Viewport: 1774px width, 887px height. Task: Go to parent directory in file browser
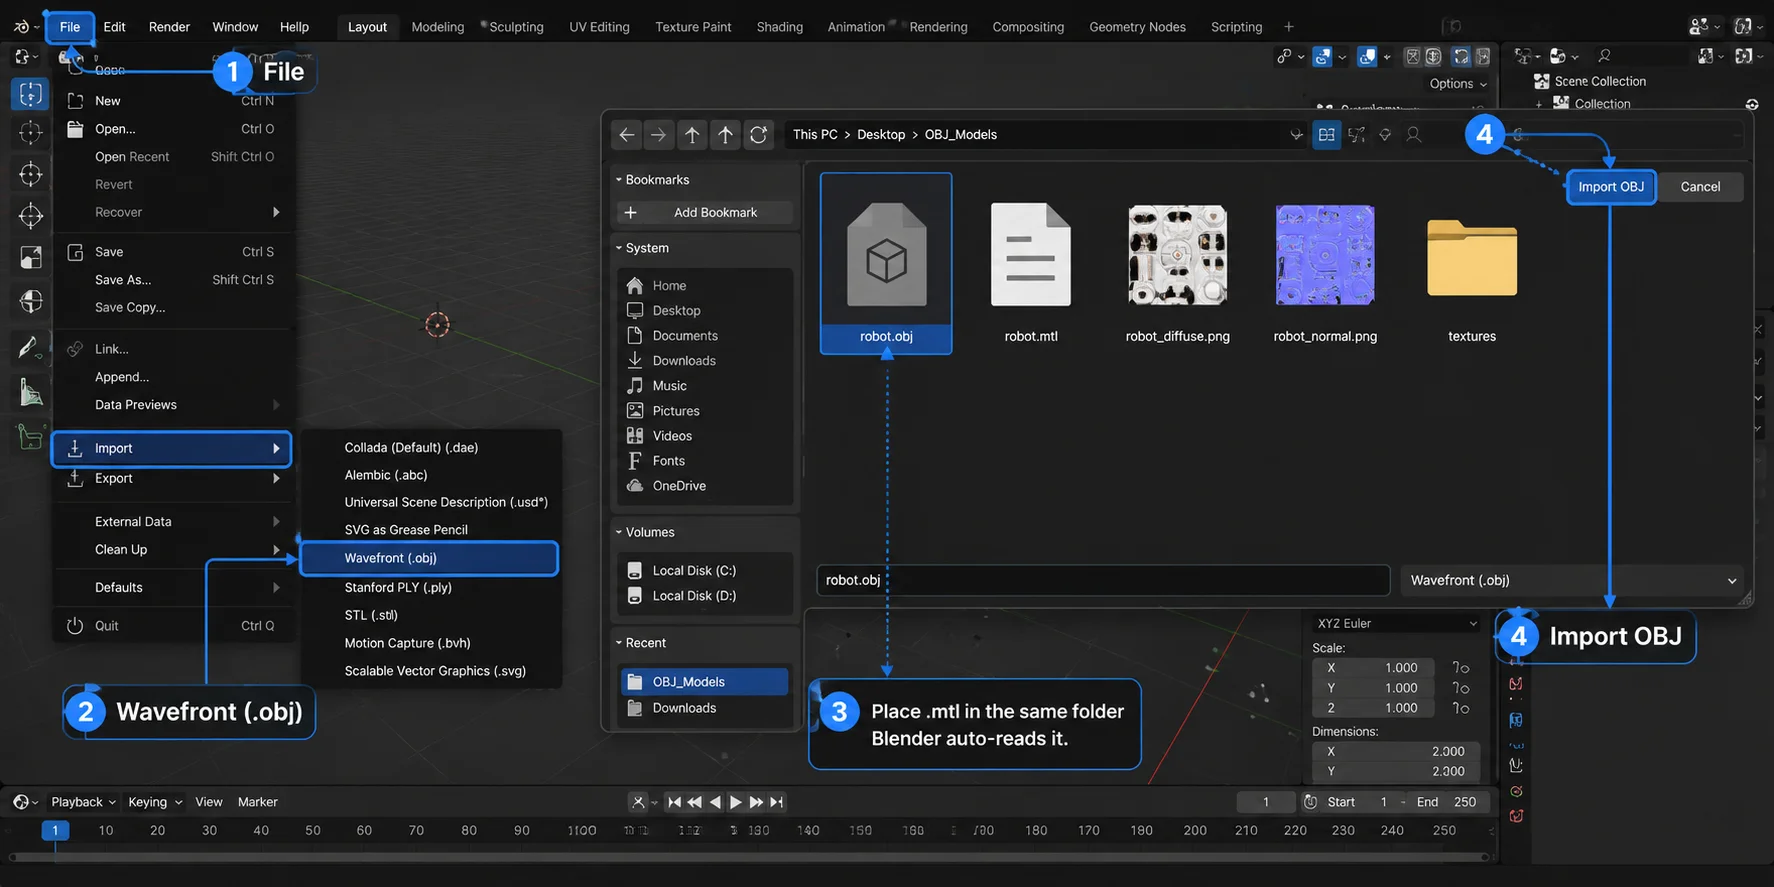tap(692, 135)
